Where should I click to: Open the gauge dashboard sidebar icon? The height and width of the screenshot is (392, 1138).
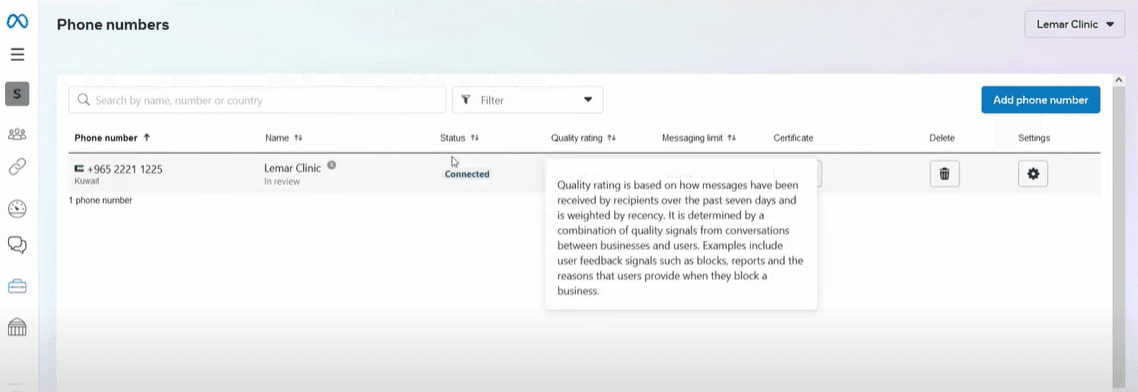point(17,209)
